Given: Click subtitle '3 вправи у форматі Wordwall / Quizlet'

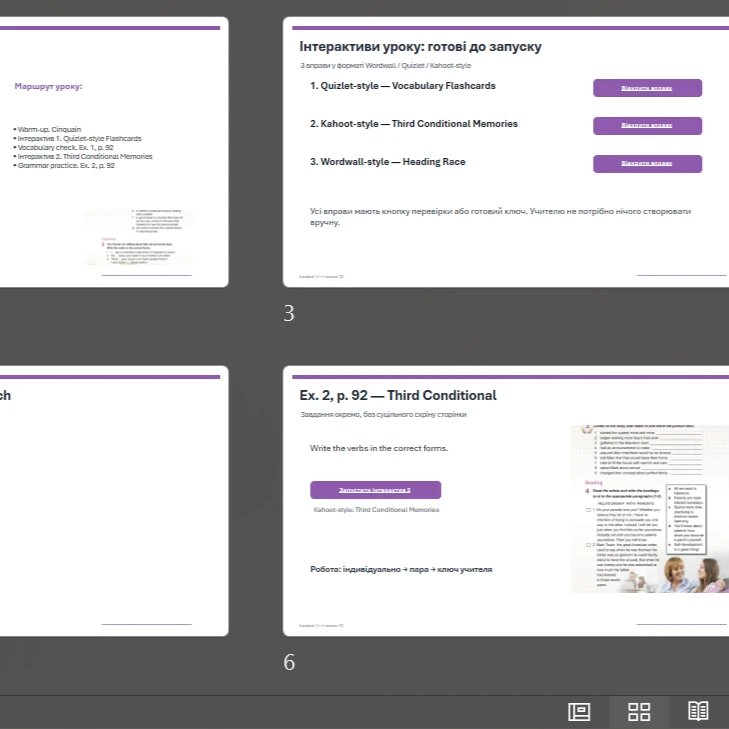Looking at the screenshot, I should pos(385,66).
